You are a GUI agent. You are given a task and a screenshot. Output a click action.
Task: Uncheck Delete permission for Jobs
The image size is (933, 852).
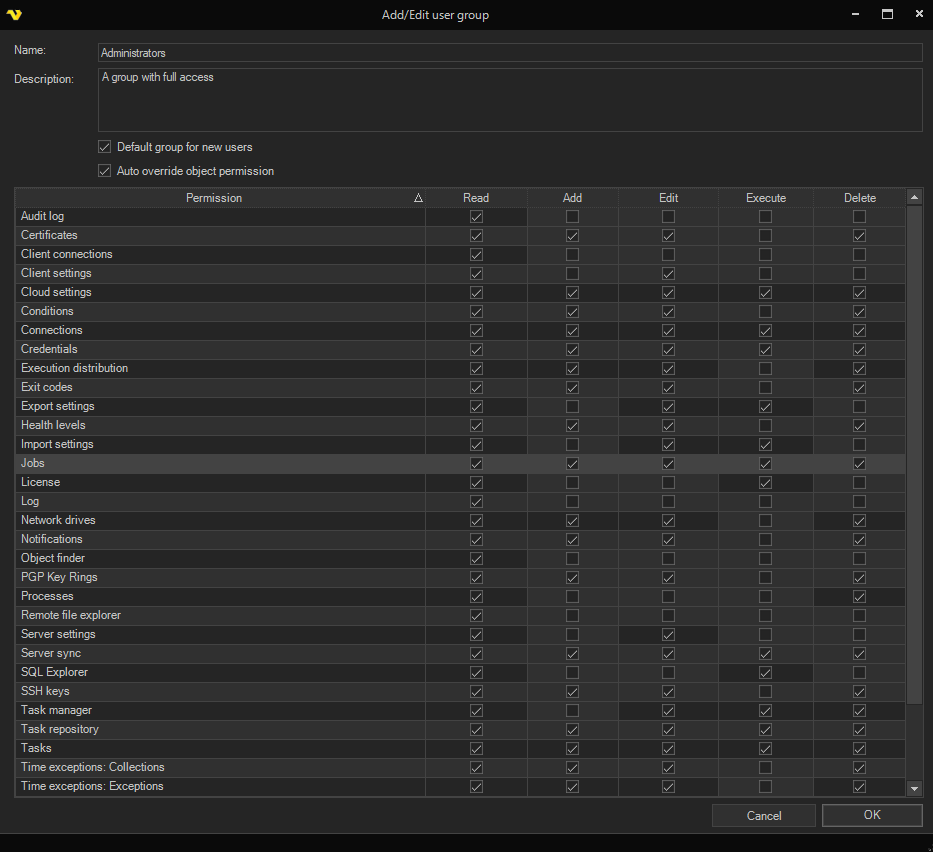tap(859, 463)
